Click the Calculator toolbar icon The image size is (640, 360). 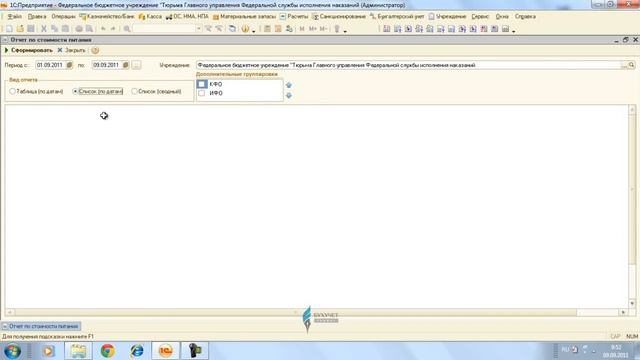tap(267, 29)
